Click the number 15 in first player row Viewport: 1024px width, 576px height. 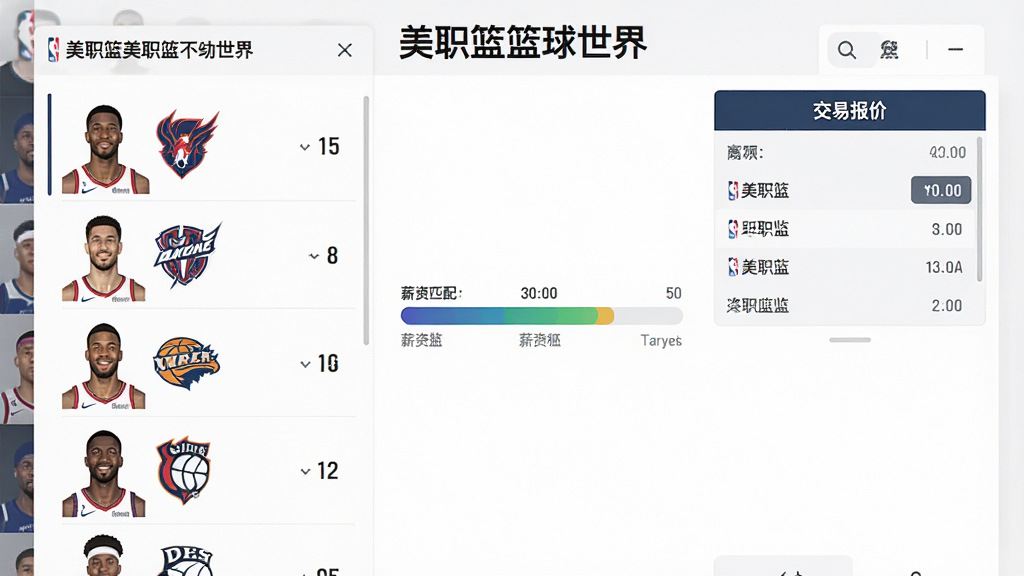pos(328,146)
